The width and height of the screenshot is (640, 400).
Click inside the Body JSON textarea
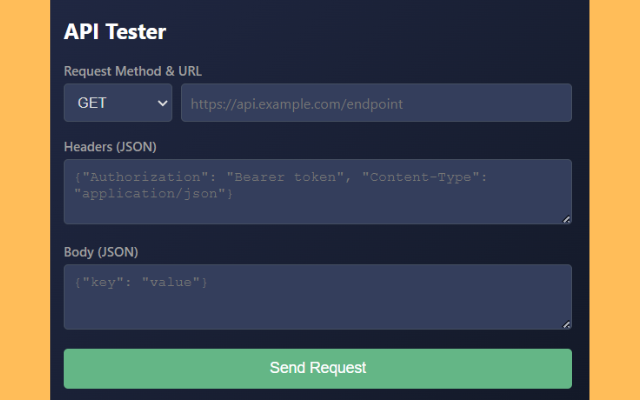317,305
